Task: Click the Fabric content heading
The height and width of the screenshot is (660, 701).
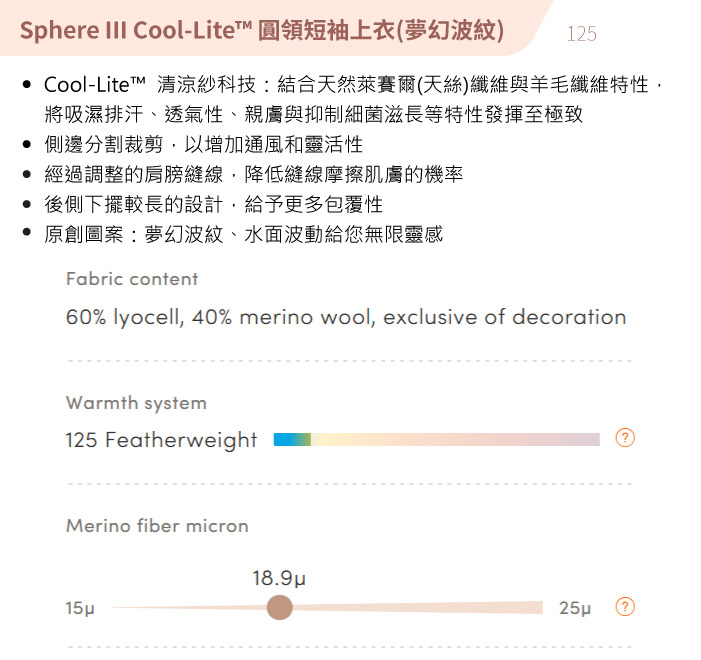Action: (x=132, y=279)
